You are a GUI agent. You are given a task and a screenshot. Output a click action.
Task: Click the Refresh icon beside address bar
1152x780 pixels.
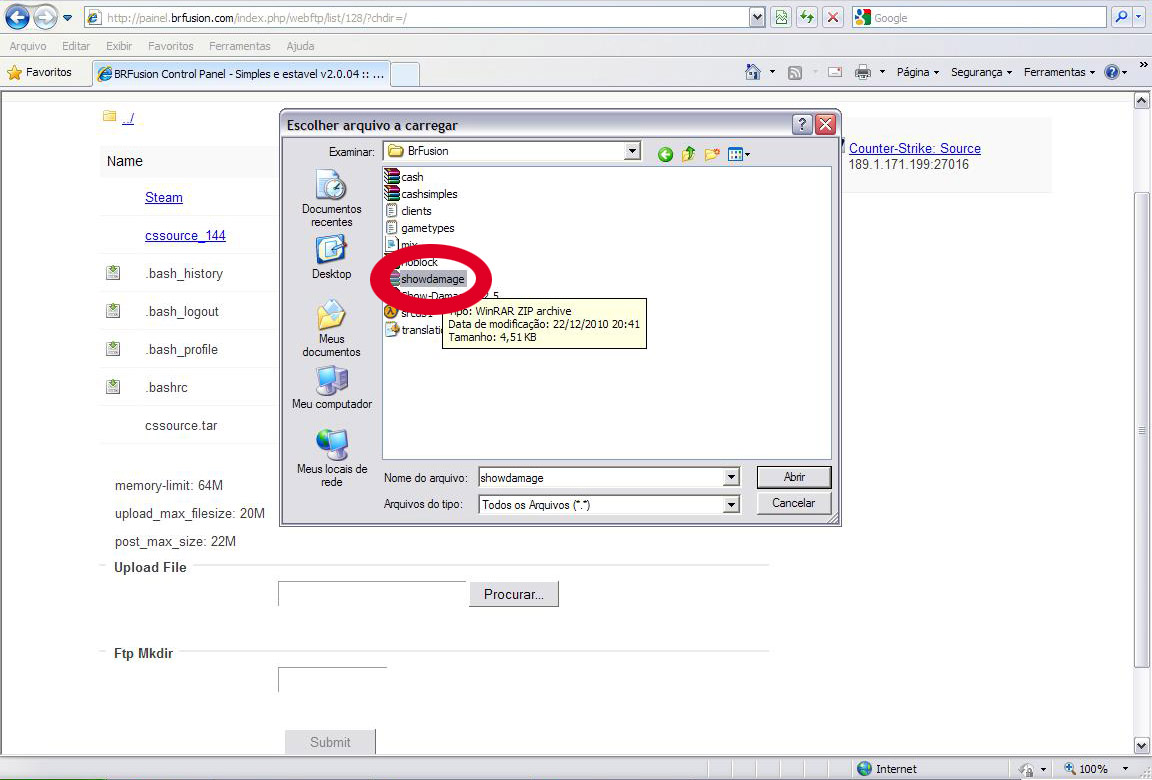pos(806,17)
